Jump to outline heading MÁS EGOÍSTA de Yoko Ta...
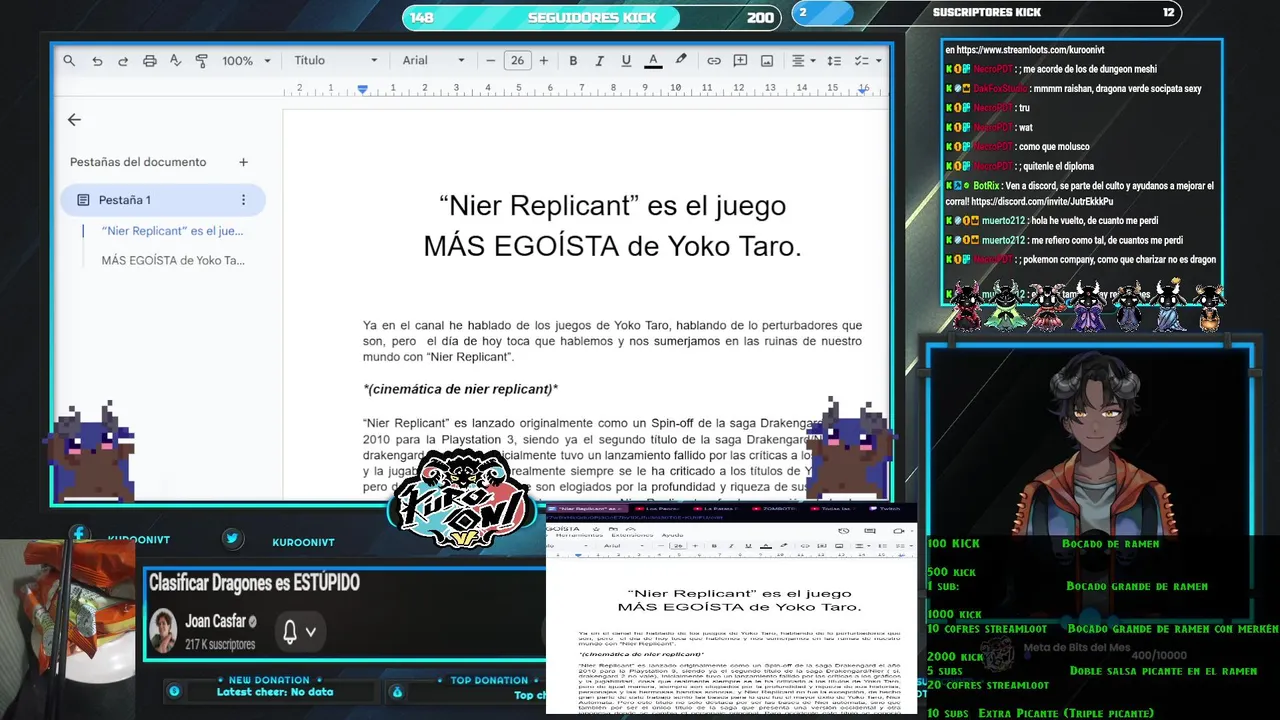The image size is (1280, 720). (x=173, y=261)
